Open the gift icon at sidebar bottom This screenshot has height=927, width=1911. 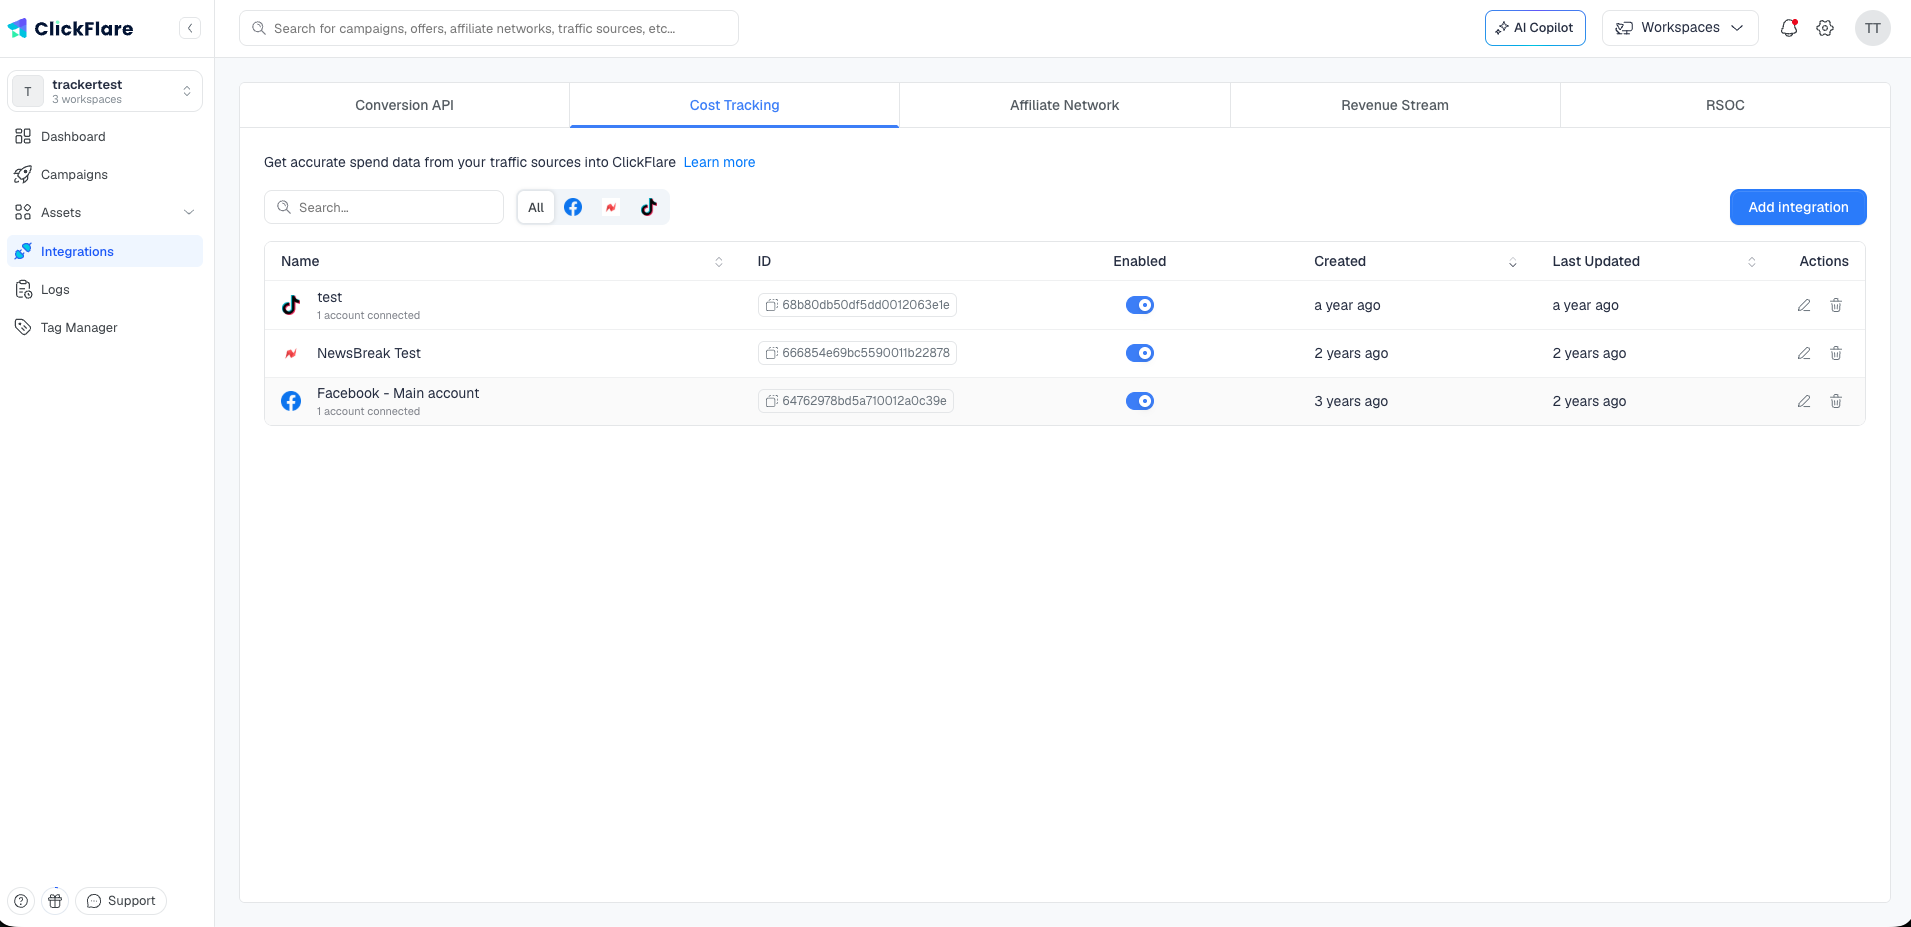tap(55, 901)
